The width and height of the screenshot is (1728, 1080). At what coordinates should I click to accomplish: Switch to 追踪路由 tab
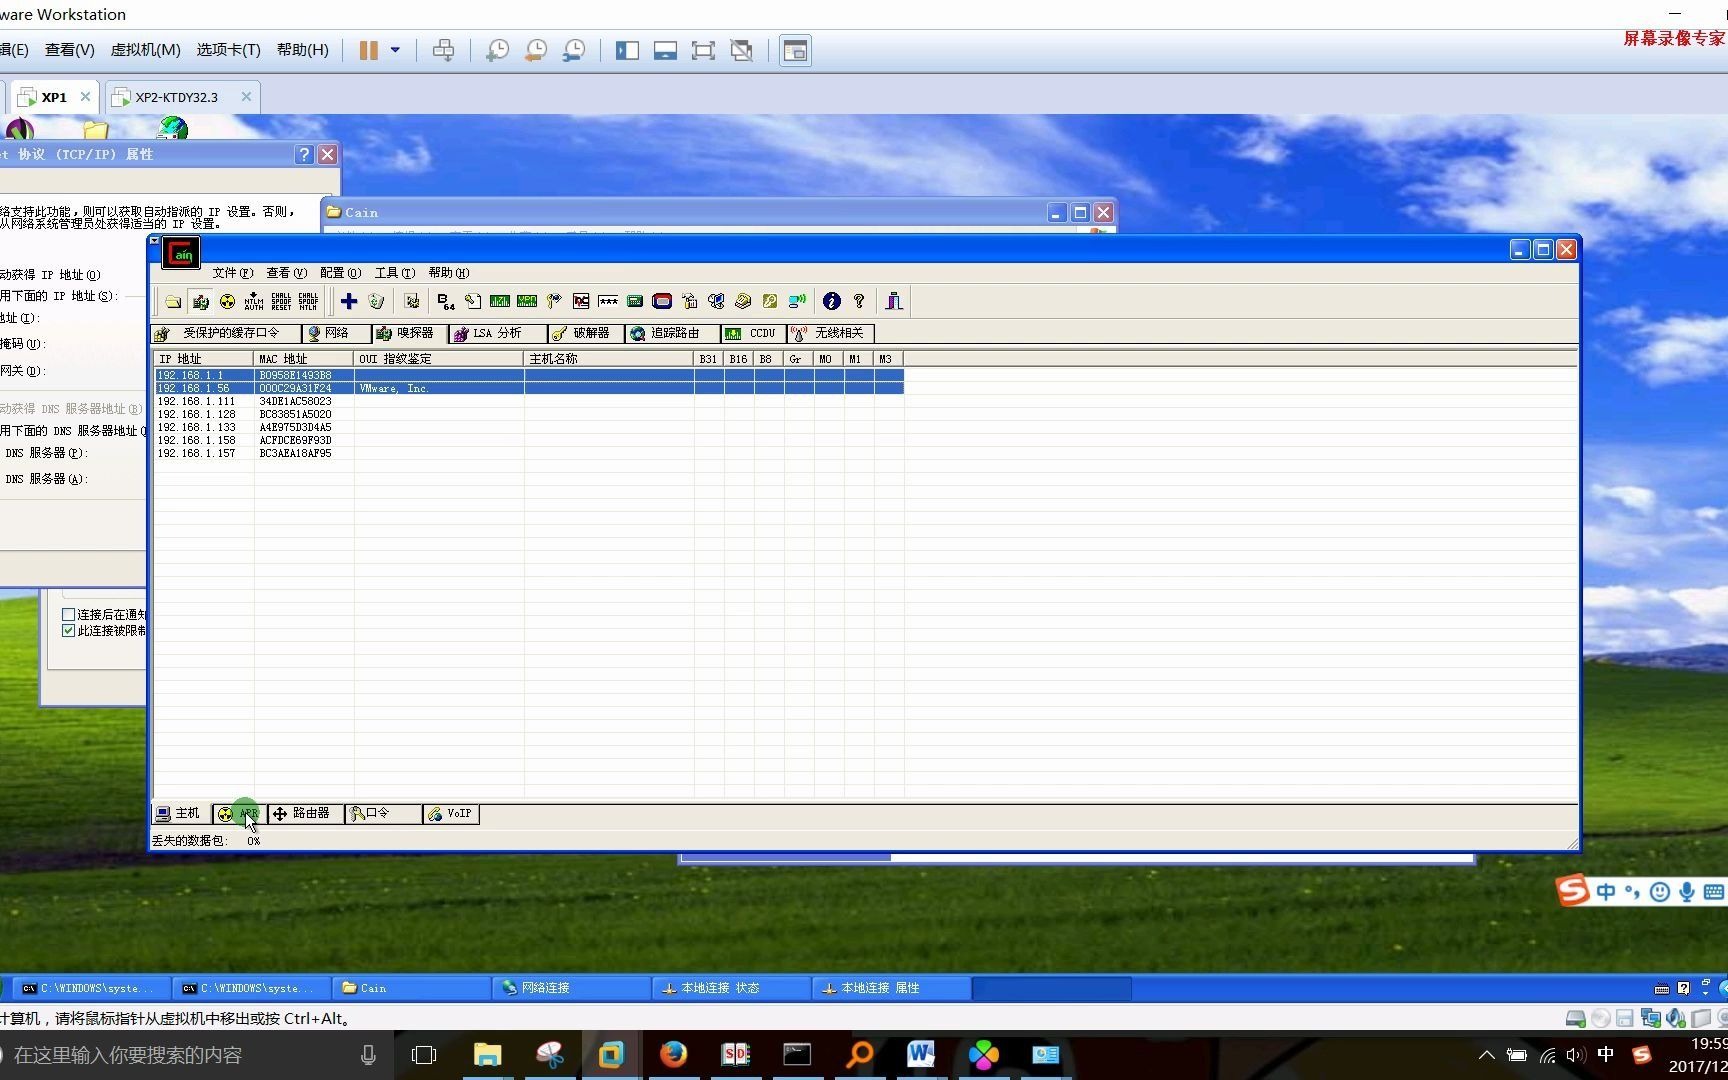coord(671,333)
